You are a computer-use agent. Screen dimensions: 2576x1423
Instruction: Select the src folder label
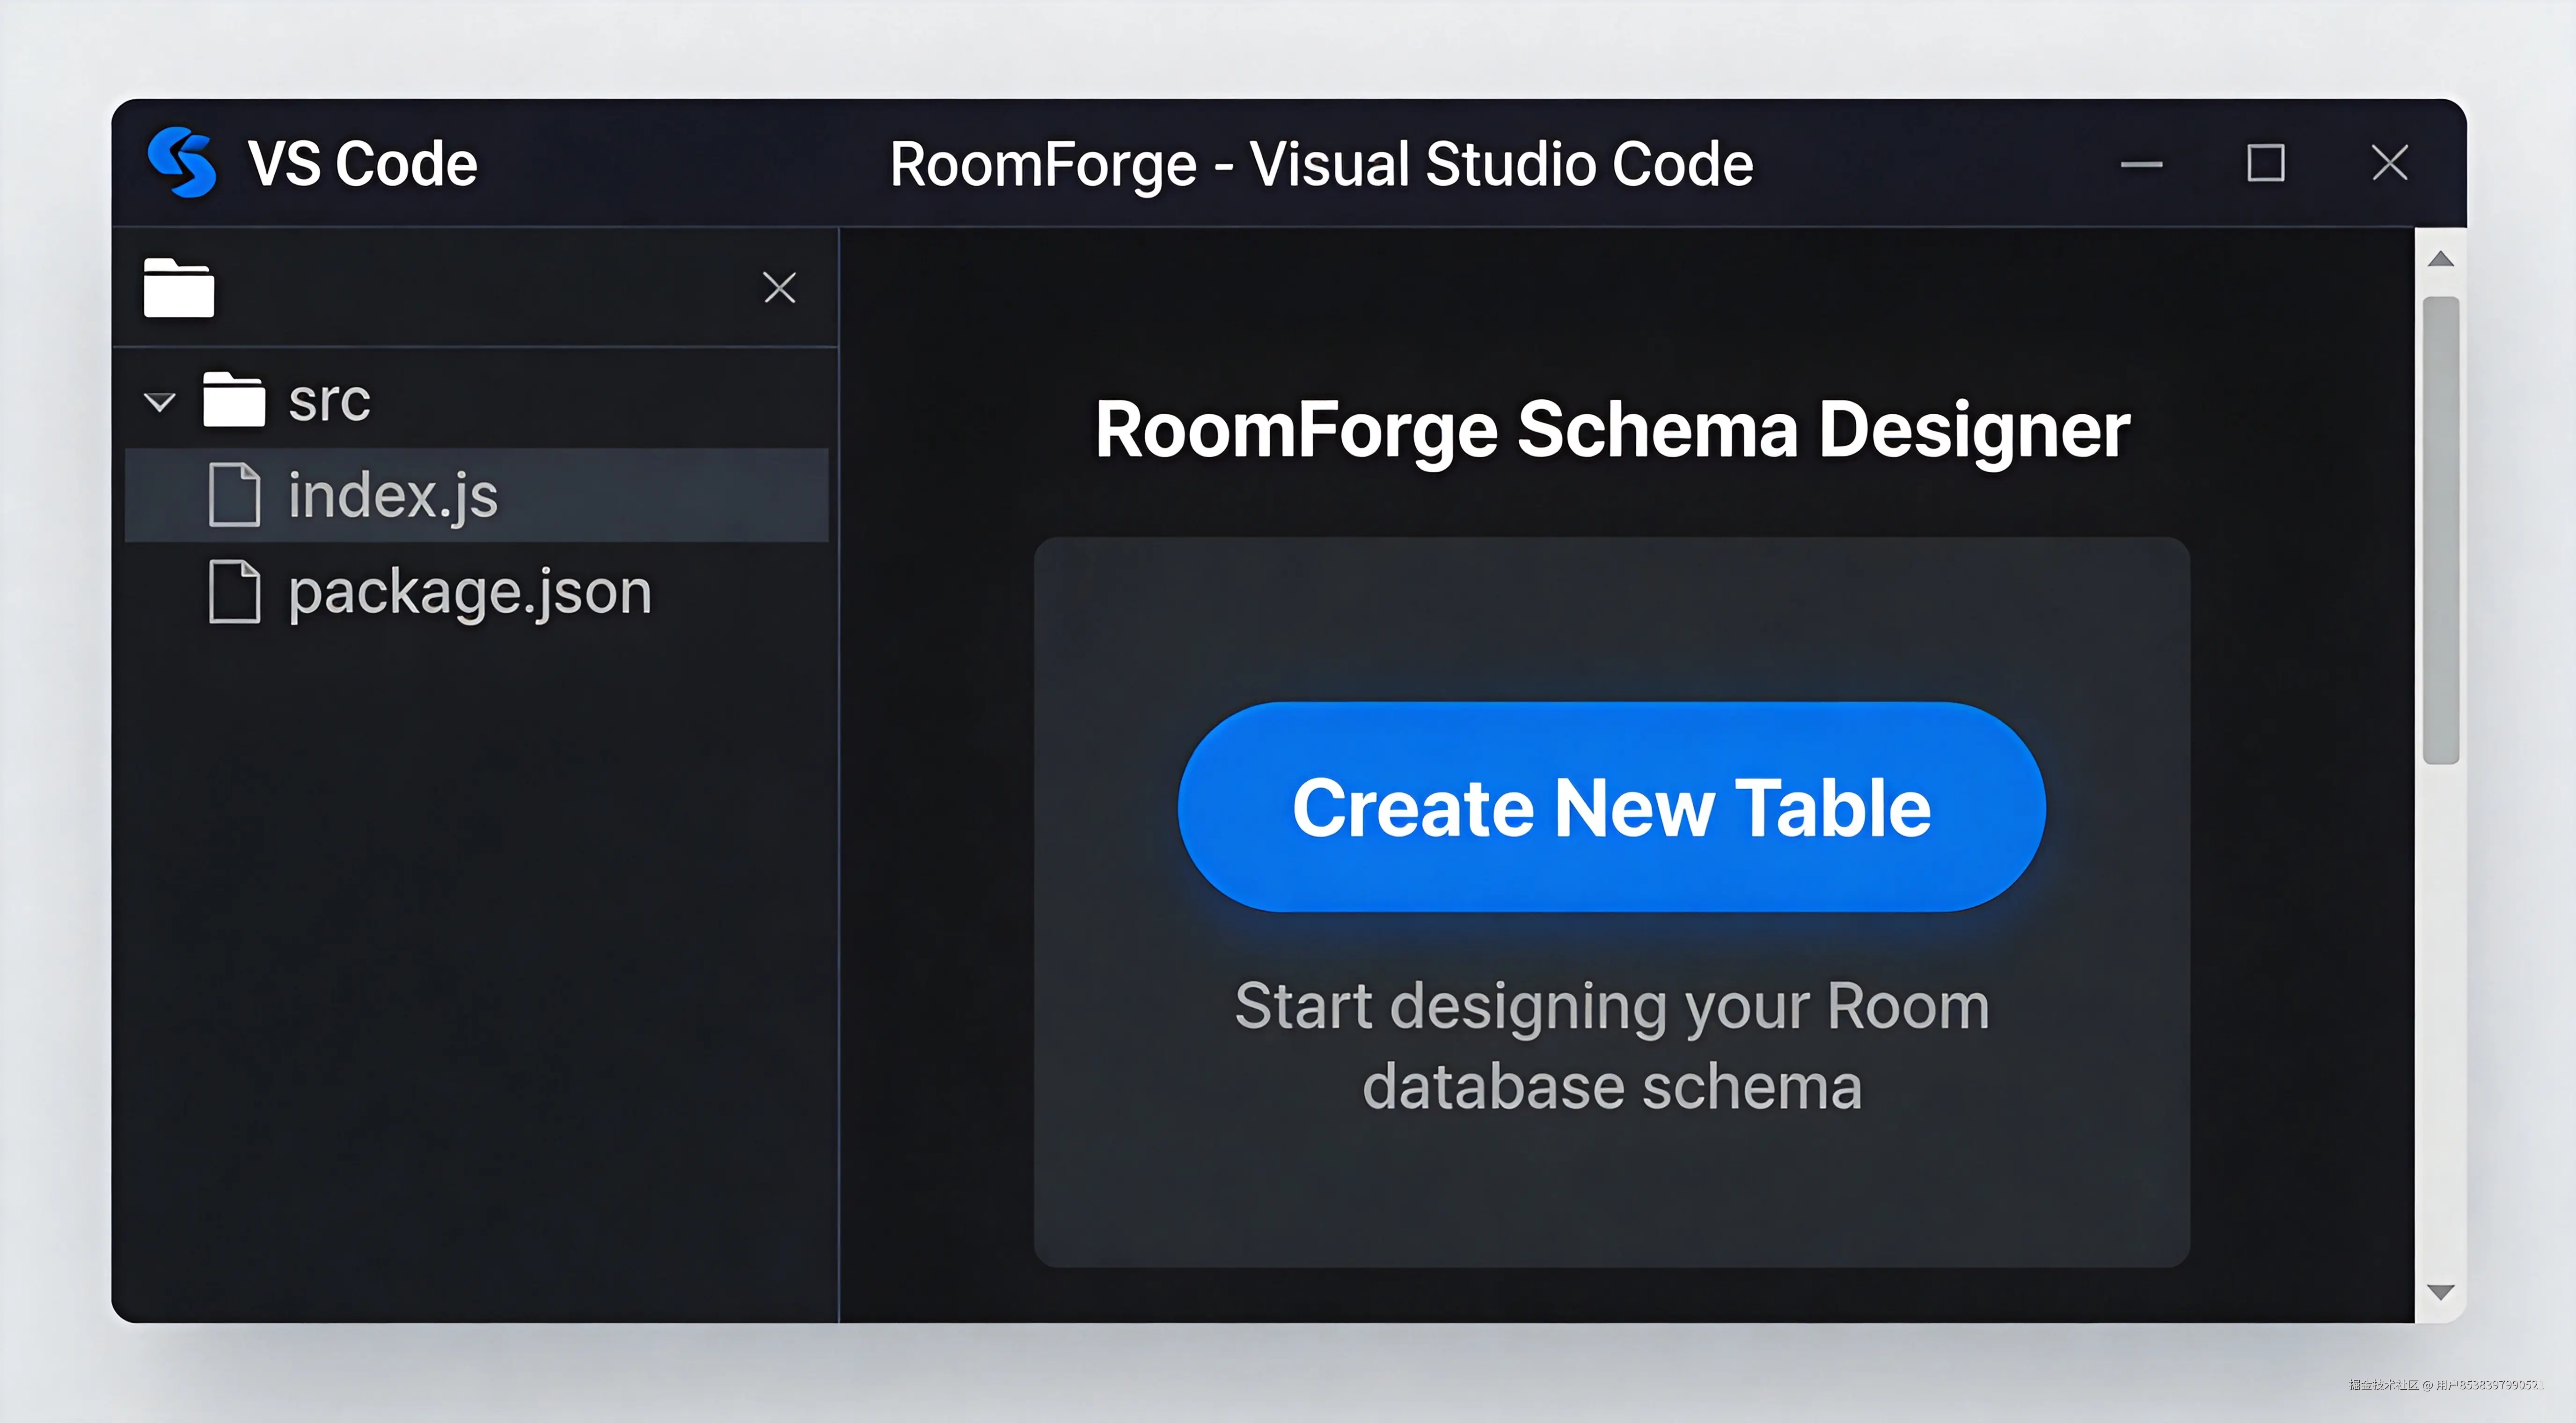click(x=329, y=401)
